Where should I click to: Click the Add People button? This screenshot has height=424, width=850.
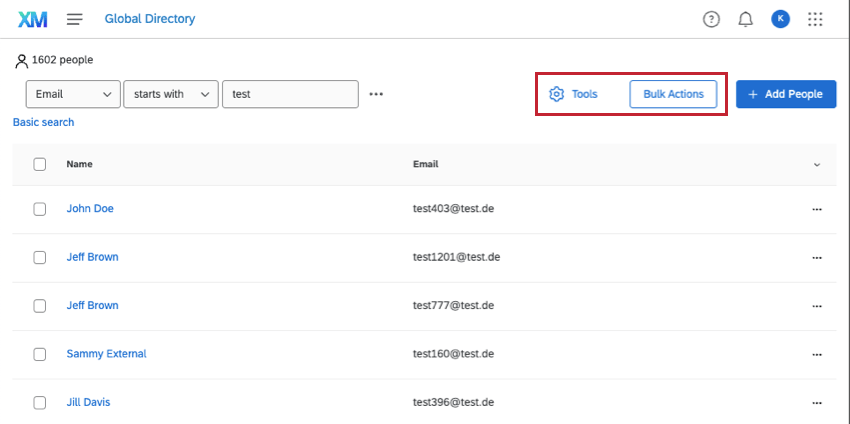(x=785, y=94)
